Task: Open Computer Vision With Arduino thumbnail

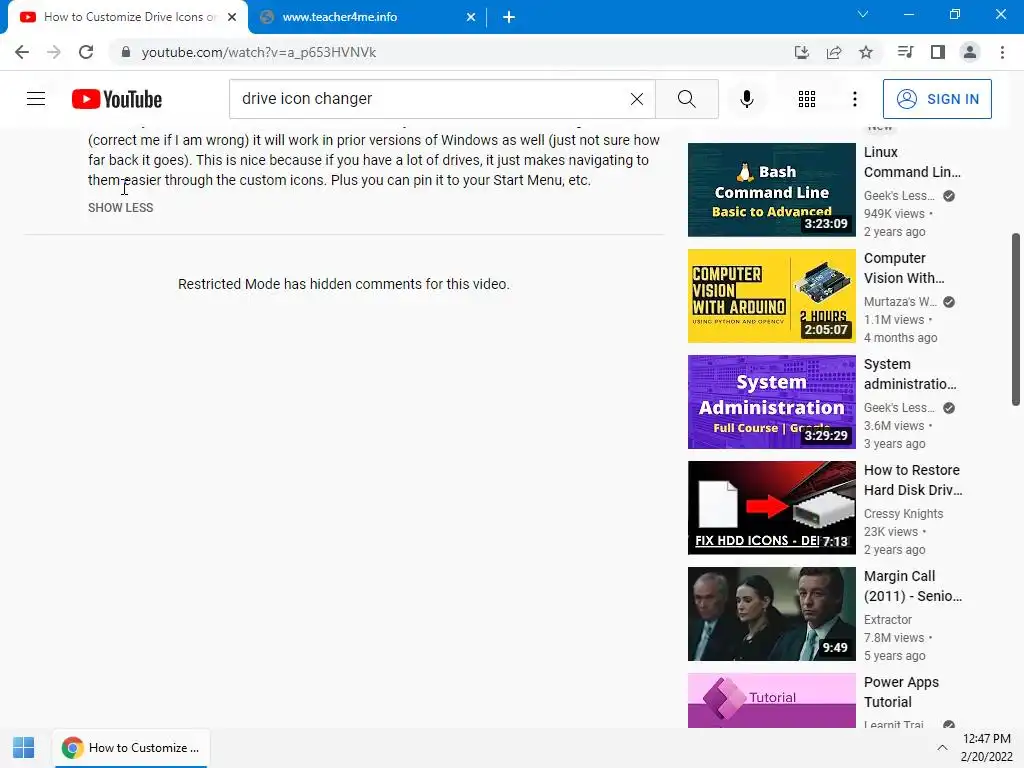Action: pyautogui.click(x=771, y=296)
